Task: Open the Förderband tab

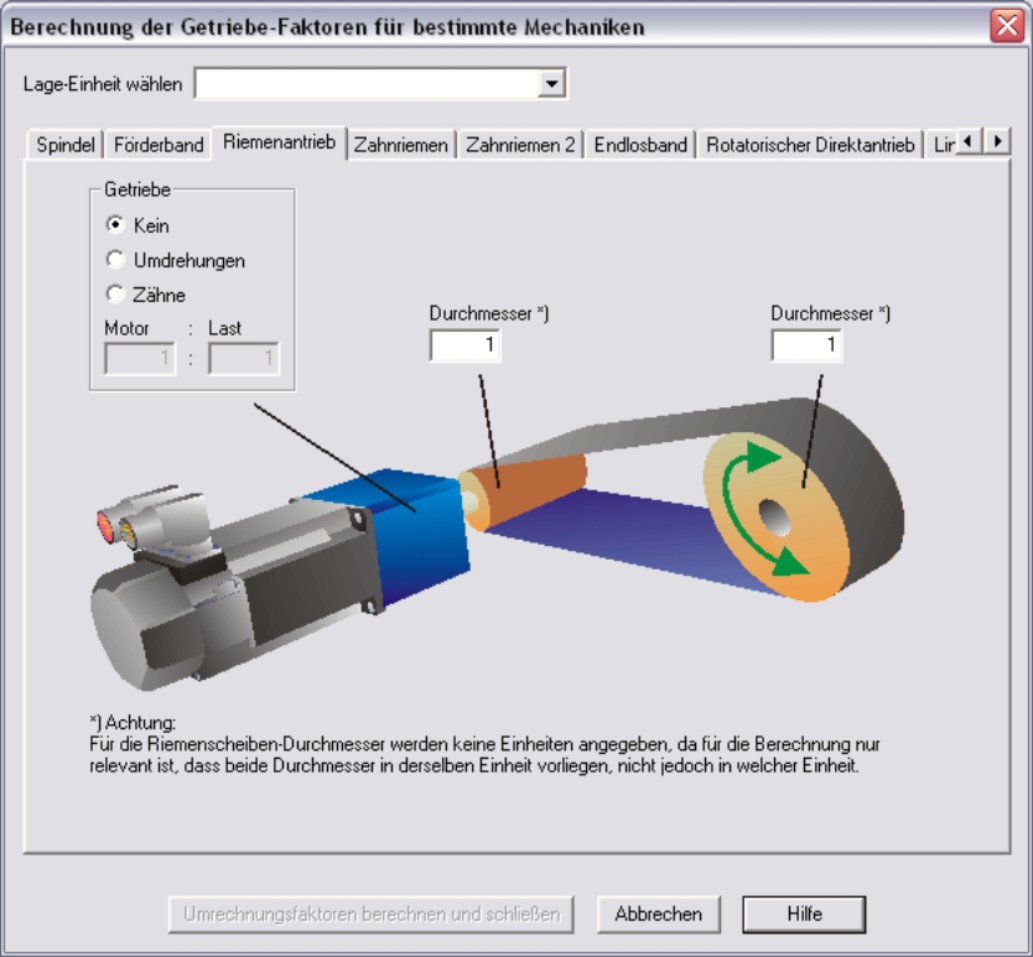Action: point(158,145)
